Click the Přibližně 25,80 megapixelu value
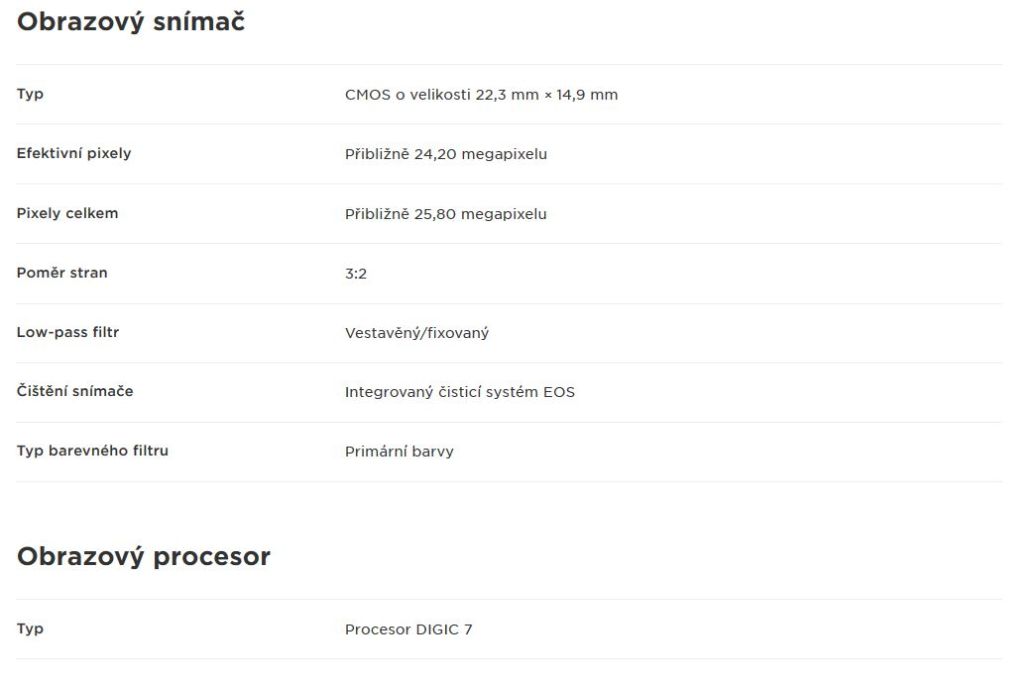 445,214
